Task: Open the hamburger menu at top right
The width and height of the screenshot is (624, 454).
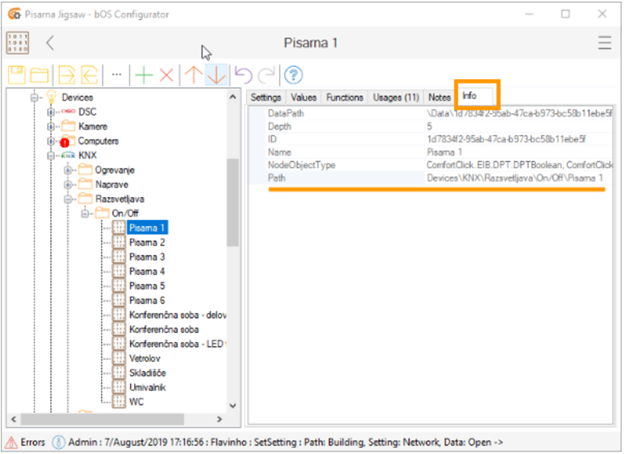Action: pyautogui.click(x=604, y=43)
